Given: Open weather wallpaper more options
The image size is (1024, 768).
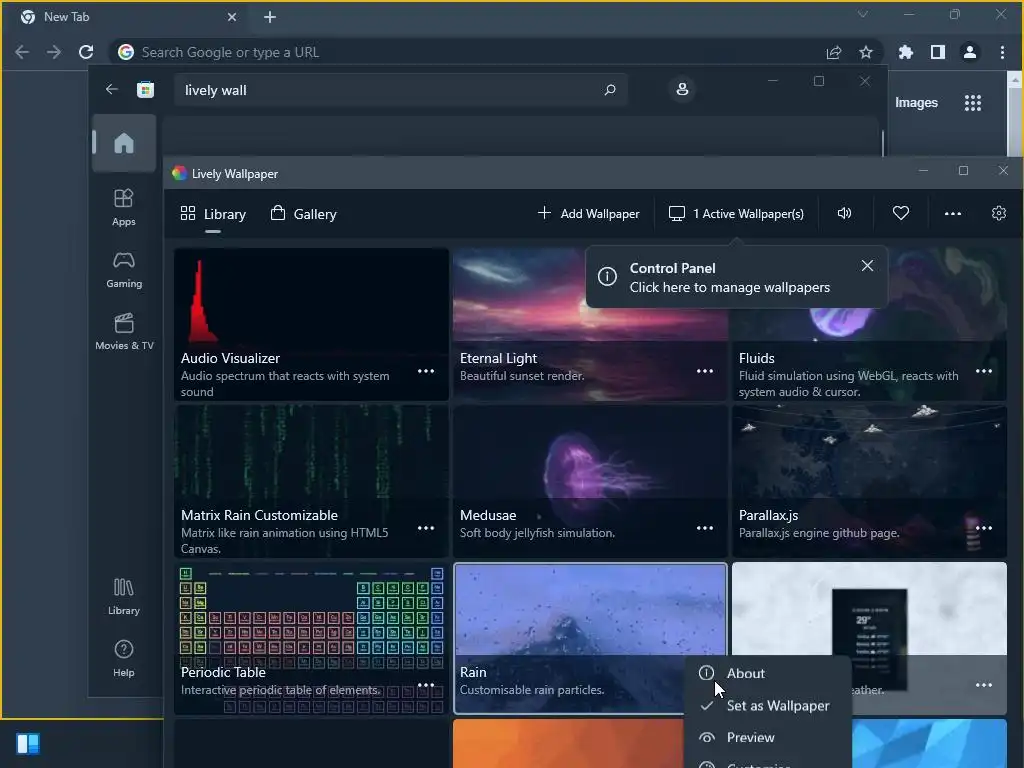Looking at the screenshot, I should tap(984, 684).
